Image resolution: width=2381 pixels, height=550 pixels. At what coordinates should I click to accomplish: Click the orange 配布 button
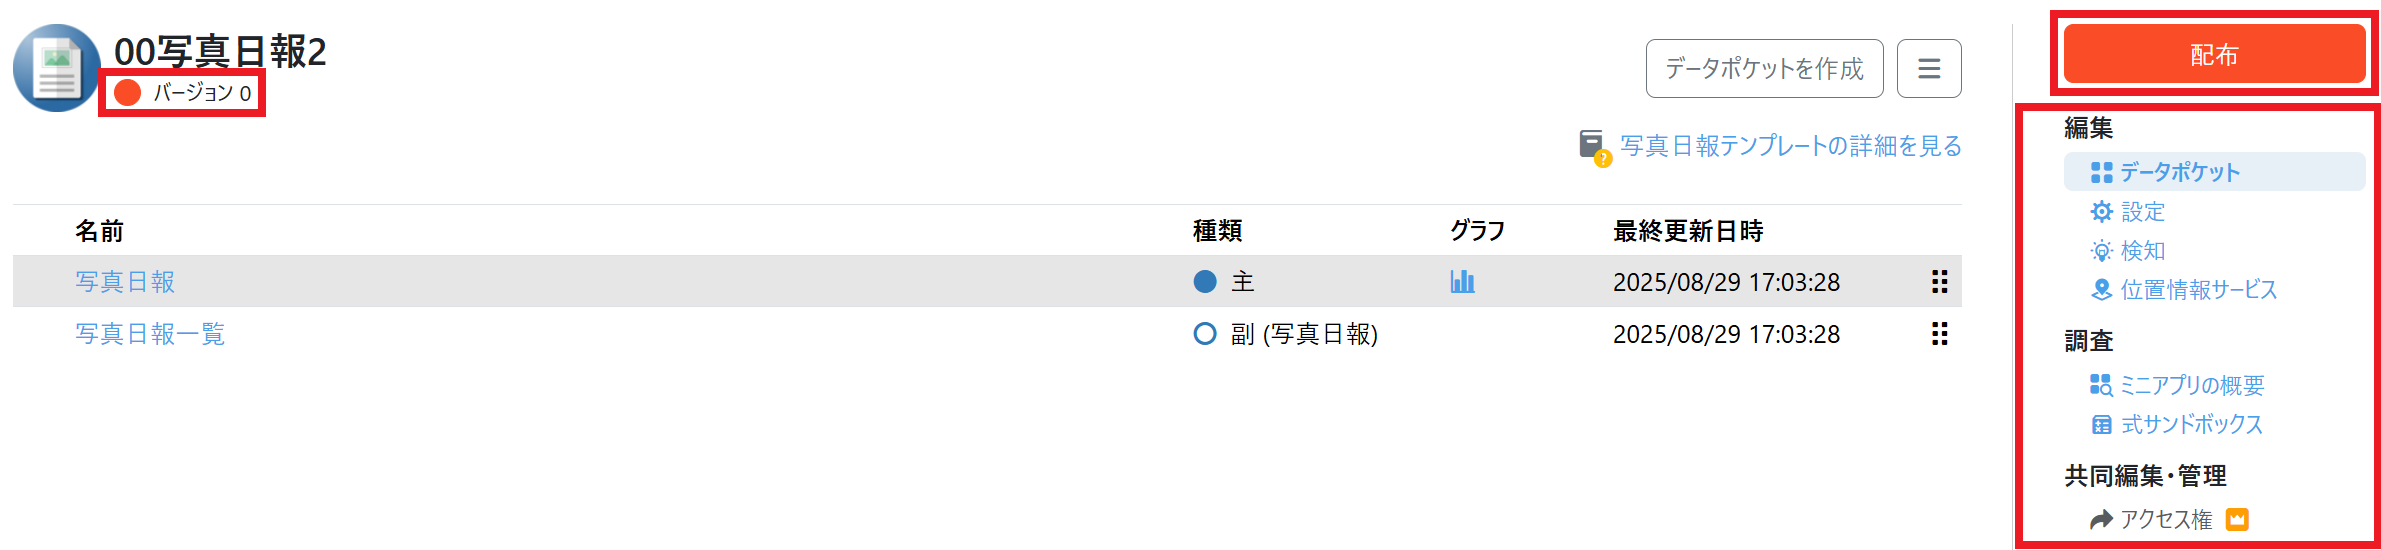2214,55
